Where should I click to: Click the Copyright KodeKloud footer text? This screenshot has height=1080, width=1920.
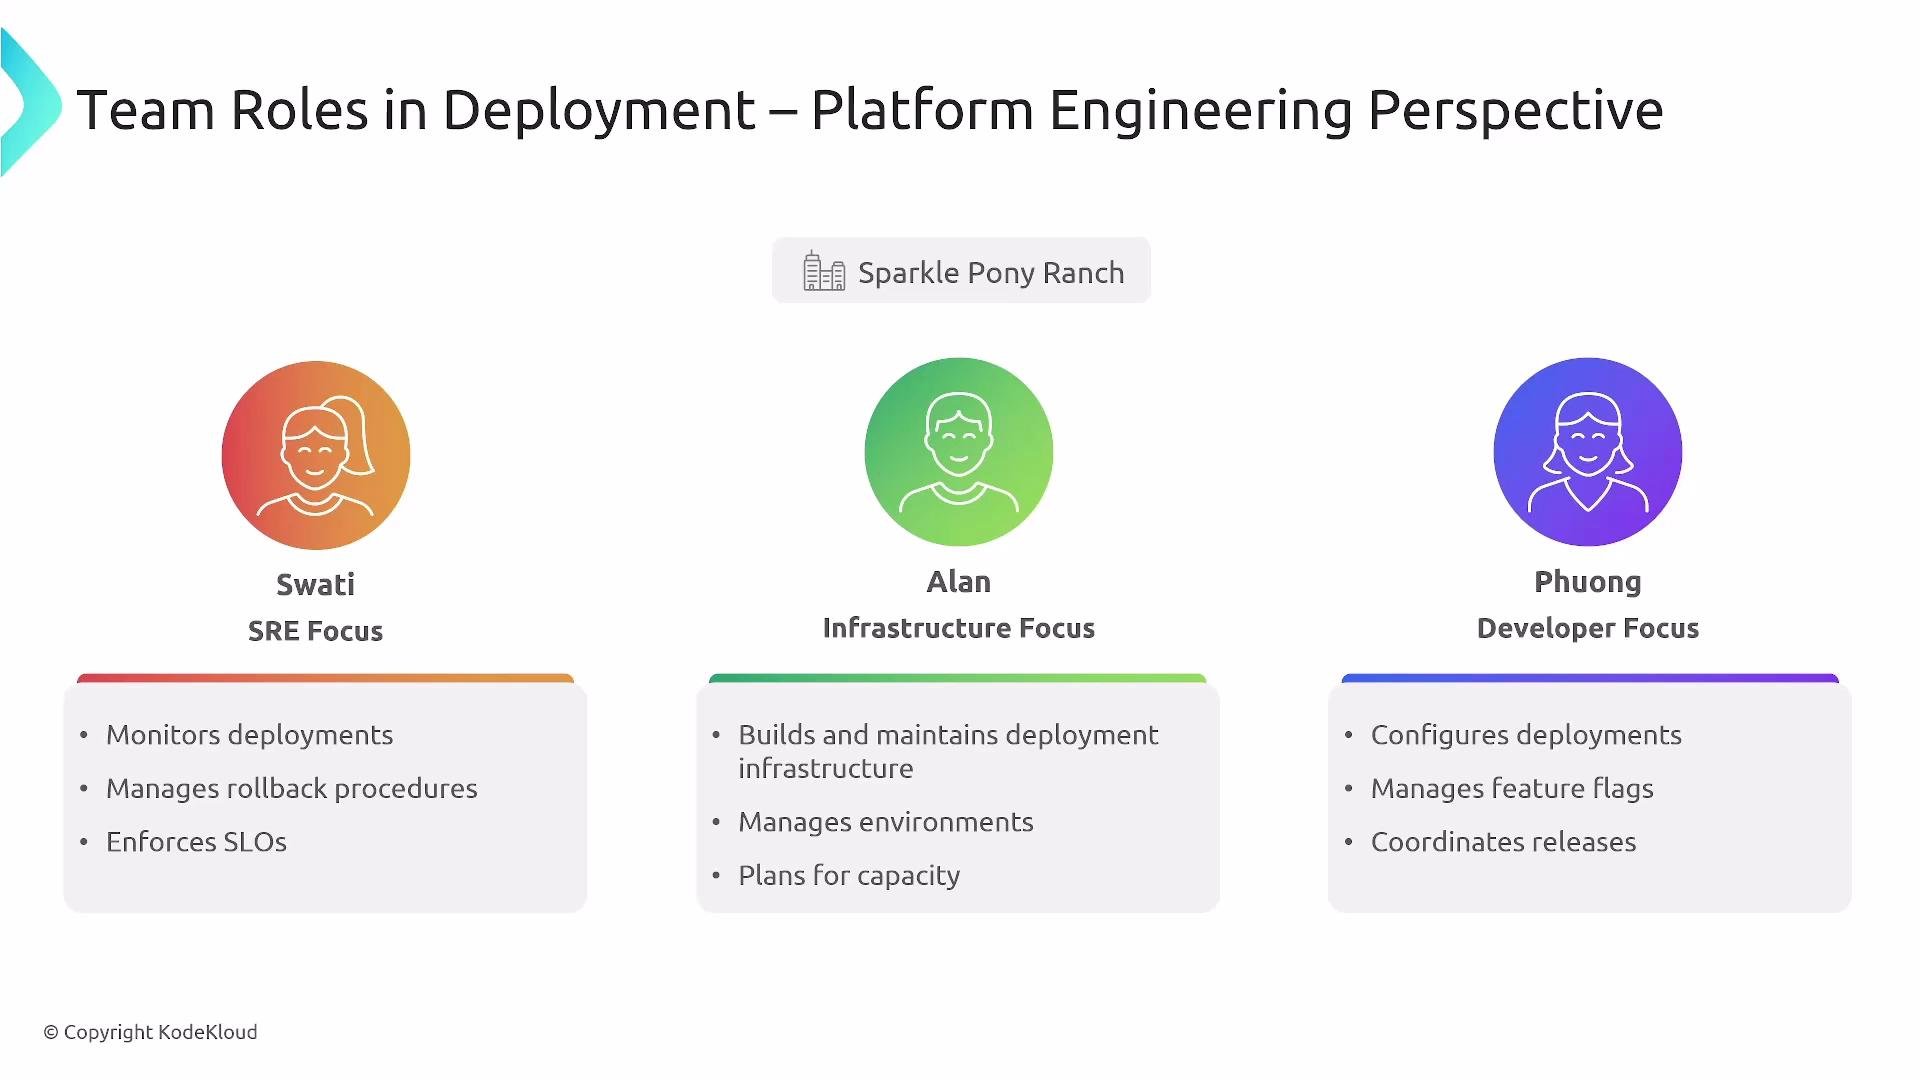(x=150, y=1032)
